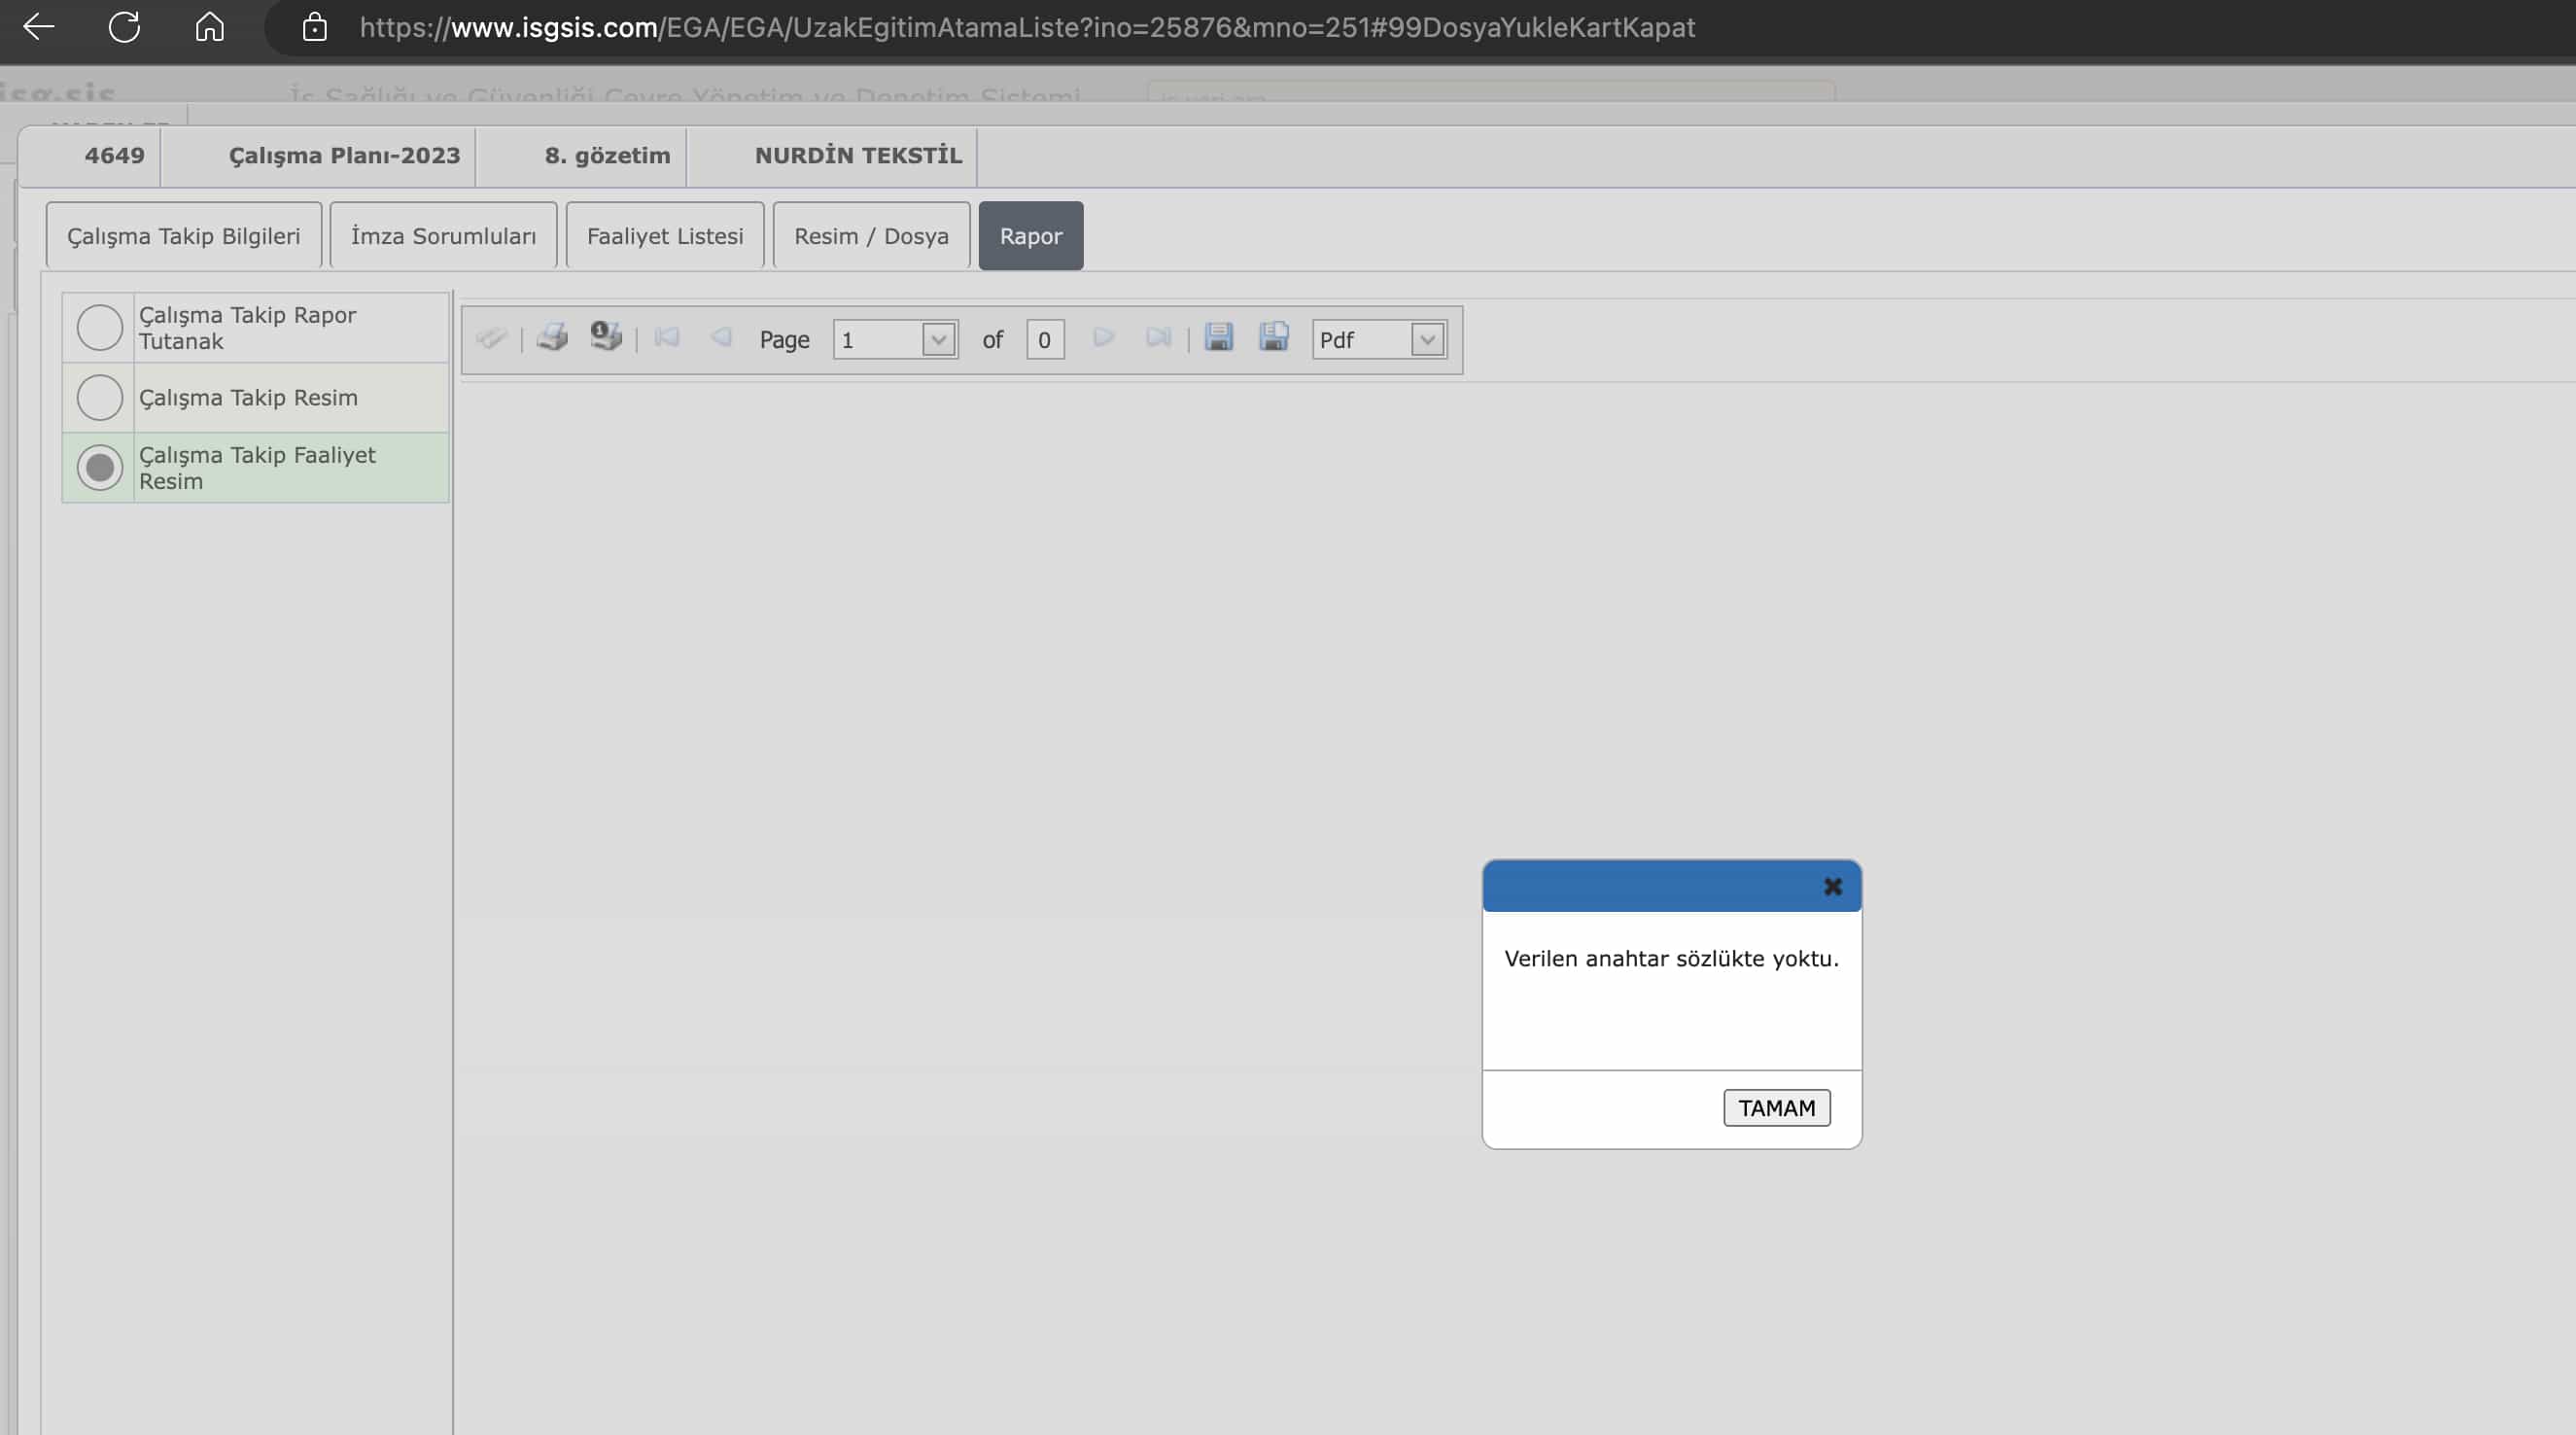Click the browser address bar URL
The width and height of the screenshot is (2576, 1435).
(x=1026, y=27)
